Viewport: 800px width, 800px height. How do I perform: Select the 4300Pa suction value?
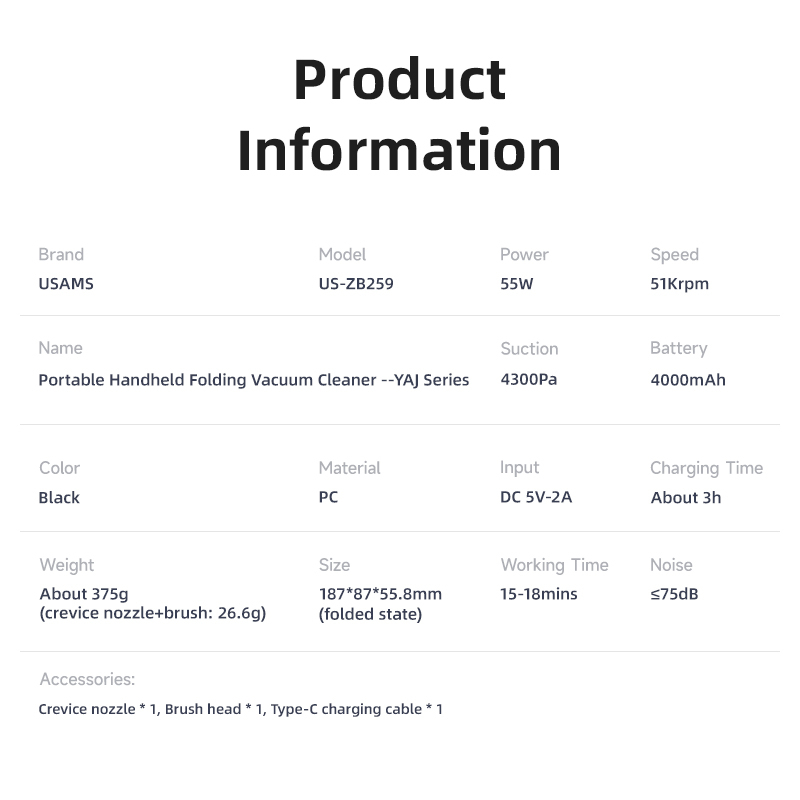pos(528,380)
